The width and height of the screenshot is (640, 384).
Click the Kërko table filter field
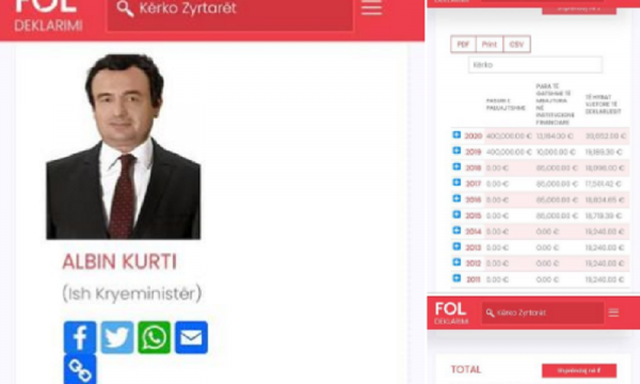[535, 65]
